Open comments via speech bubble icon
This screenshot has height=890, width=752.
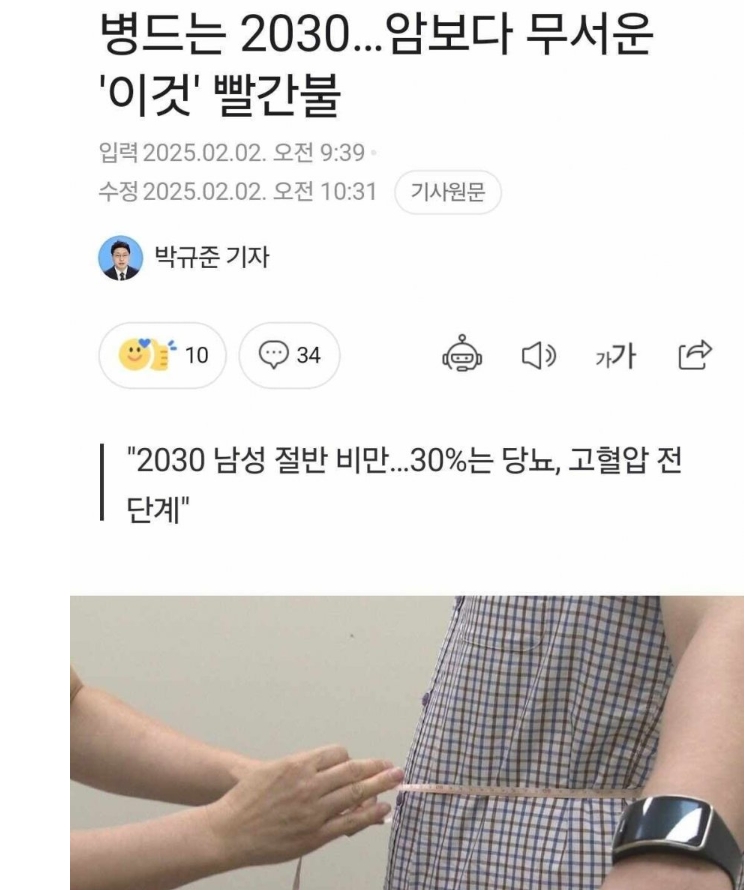pyautogui.click(x=274, y=355)
